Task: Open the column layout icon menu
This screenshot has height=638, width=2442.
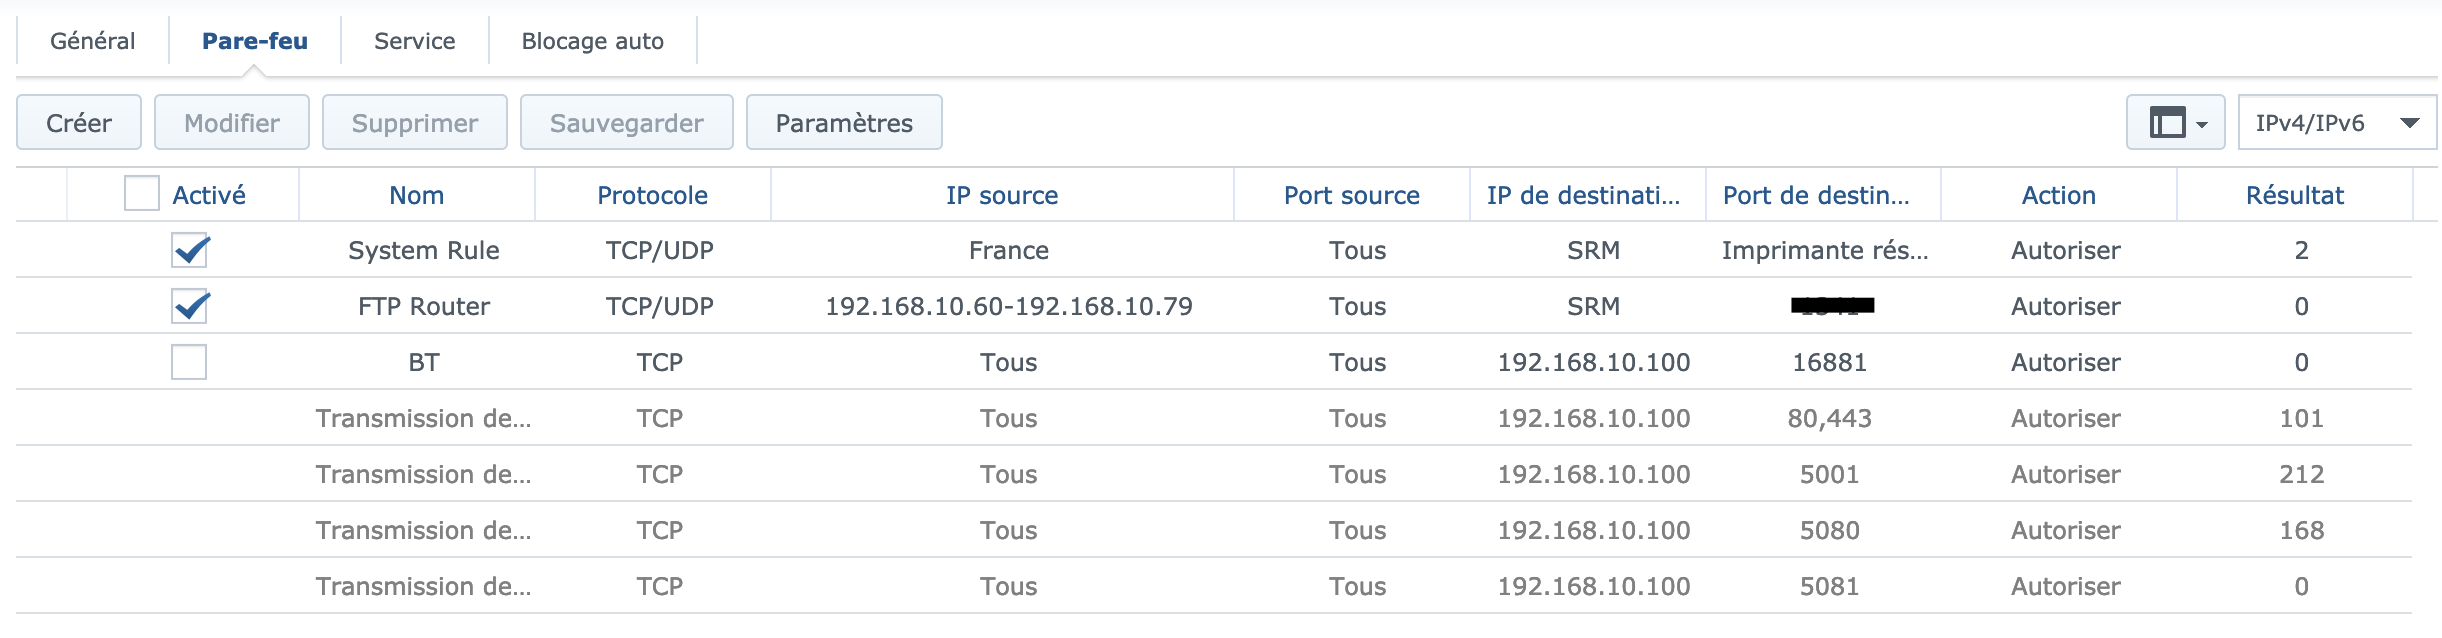Action: [x=2175, y=123]
